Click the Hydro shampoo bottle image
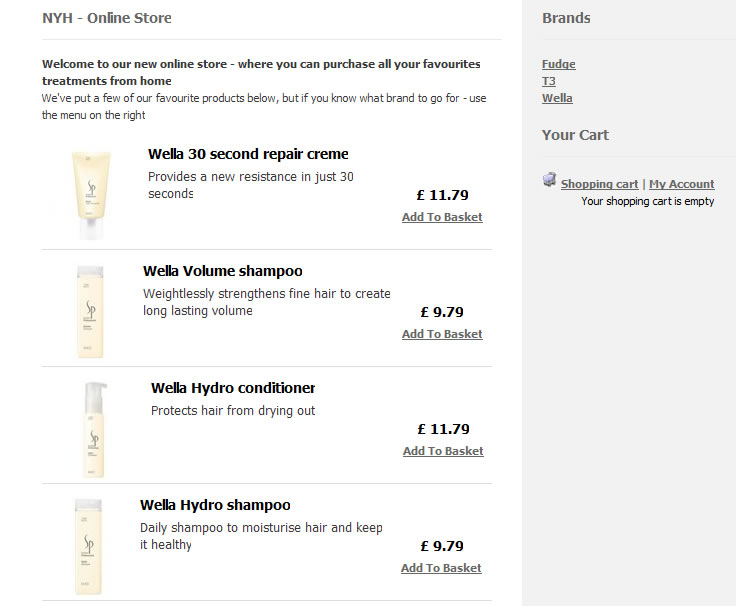The height and width of the screenshot is (606, 736). 88,545
